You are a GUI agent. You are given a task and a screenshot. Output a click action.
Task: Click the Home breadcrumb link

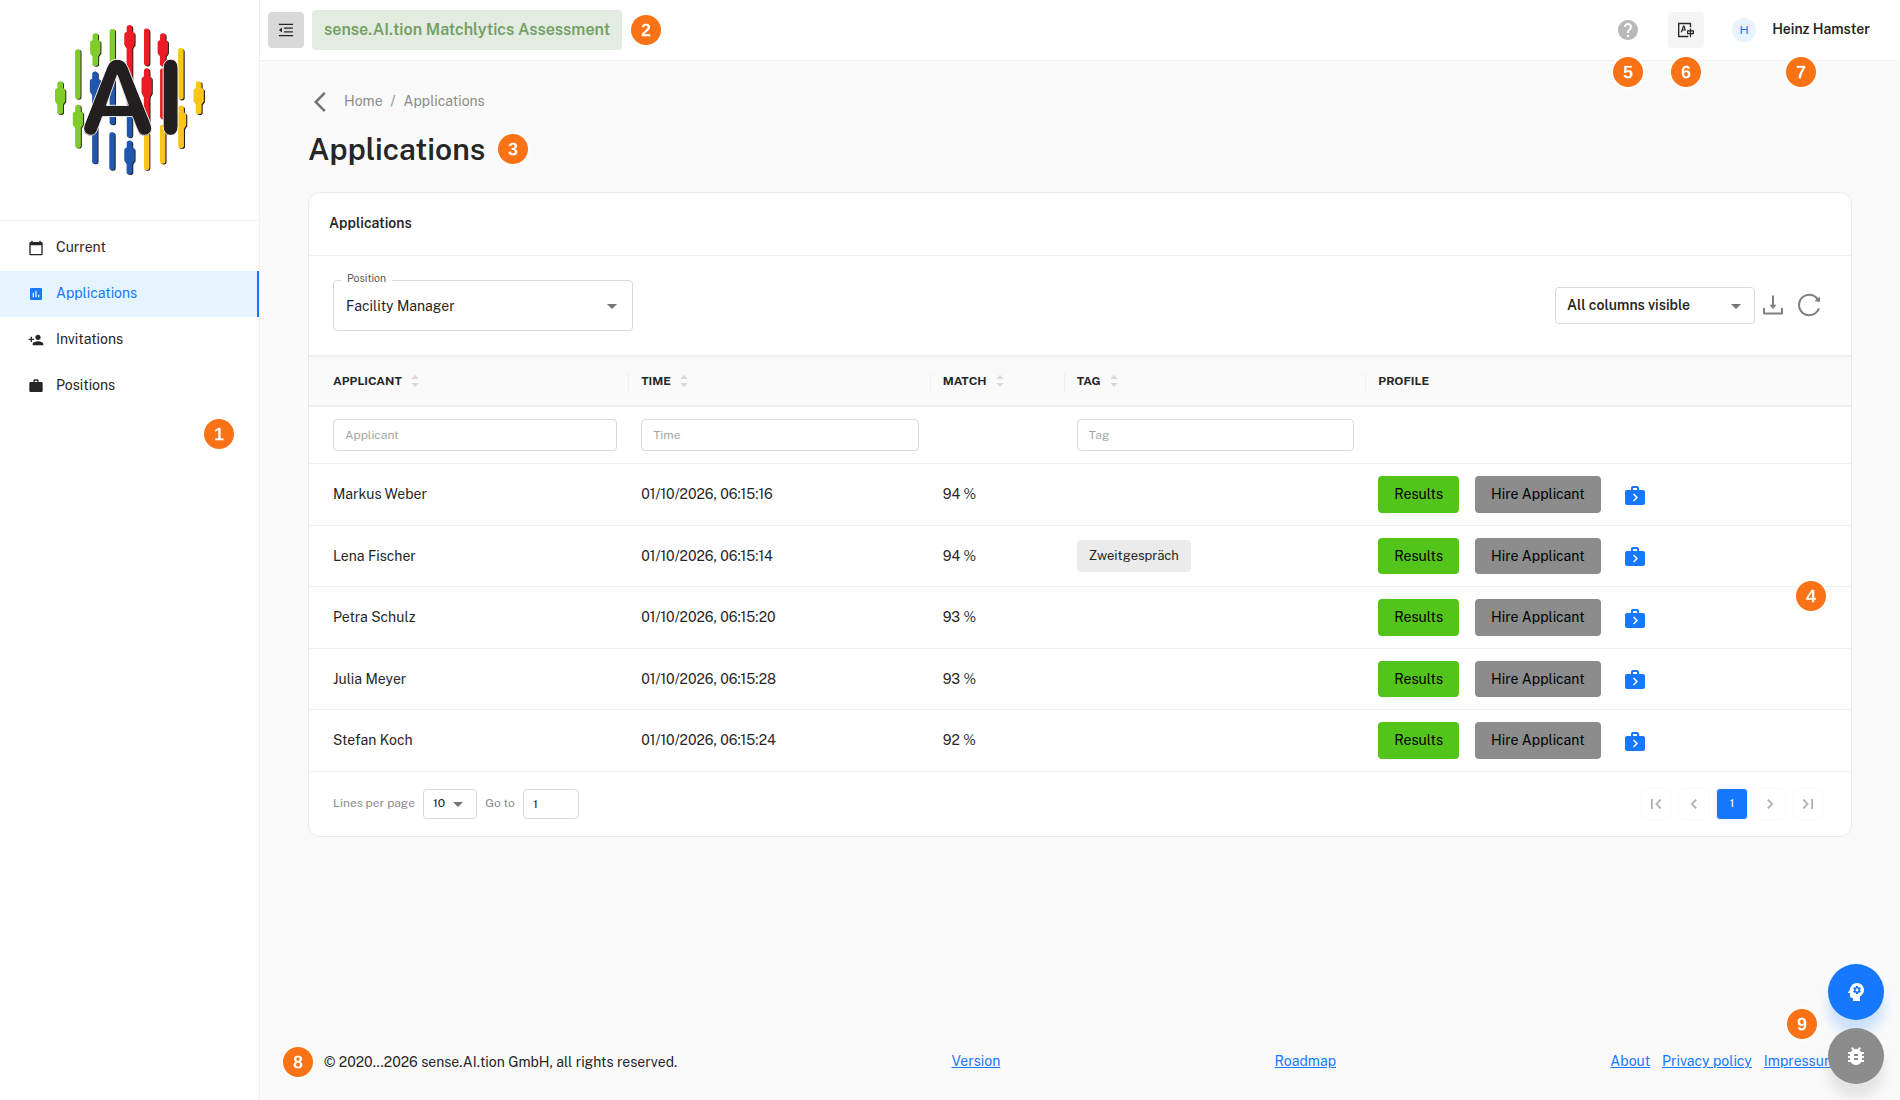click(x=363, y=101)
